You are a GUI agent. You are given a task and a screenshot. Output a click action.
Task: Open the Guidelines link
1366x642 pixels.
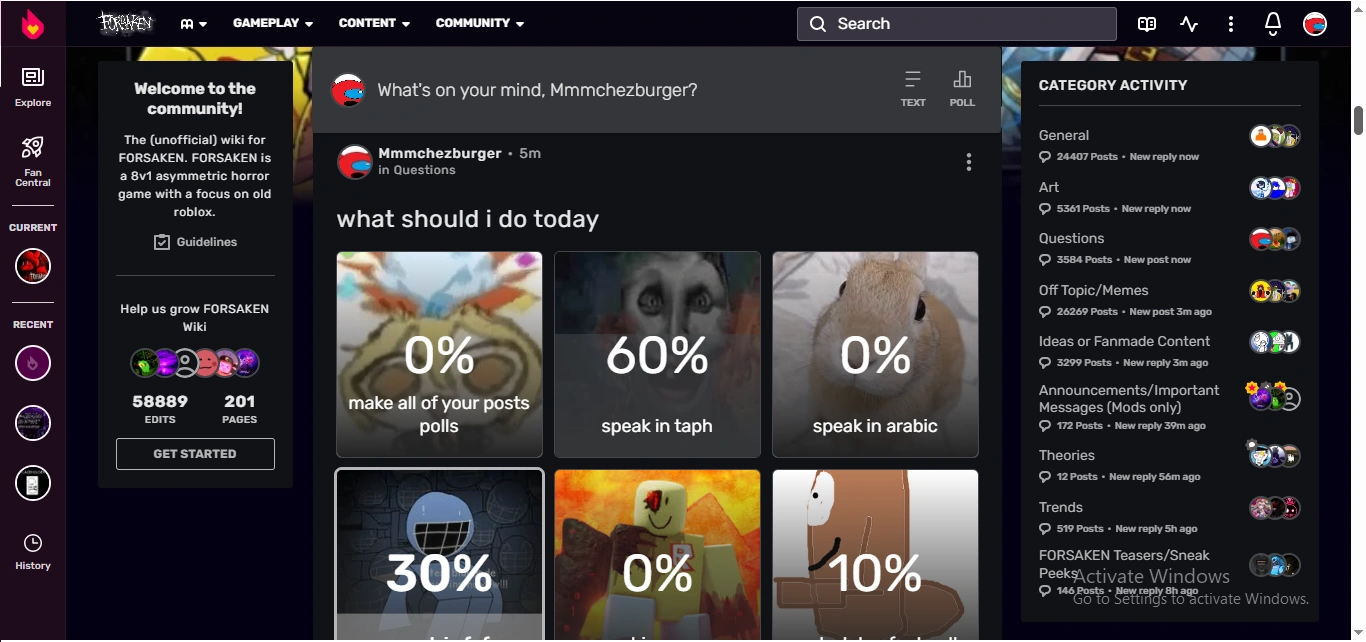(207, 242)
